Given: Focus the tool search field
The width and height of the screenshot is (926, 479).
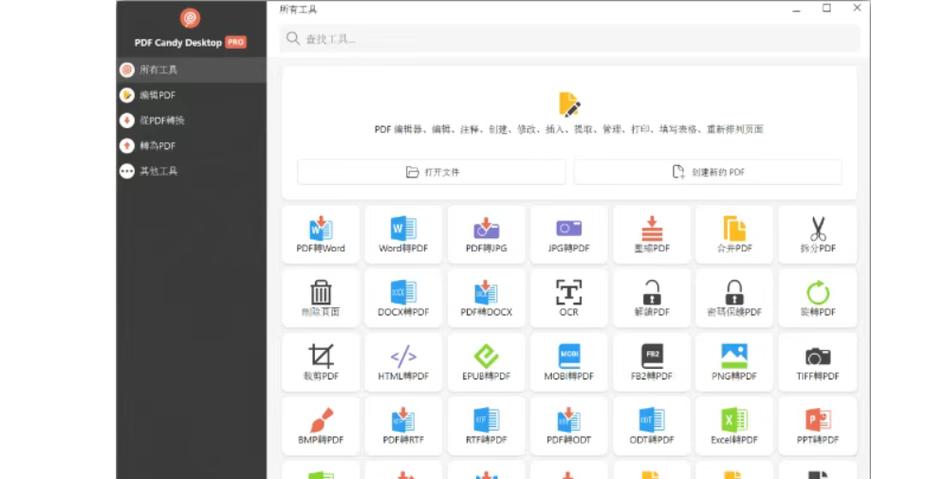Looking at the screenshot, I should point(570,39).
